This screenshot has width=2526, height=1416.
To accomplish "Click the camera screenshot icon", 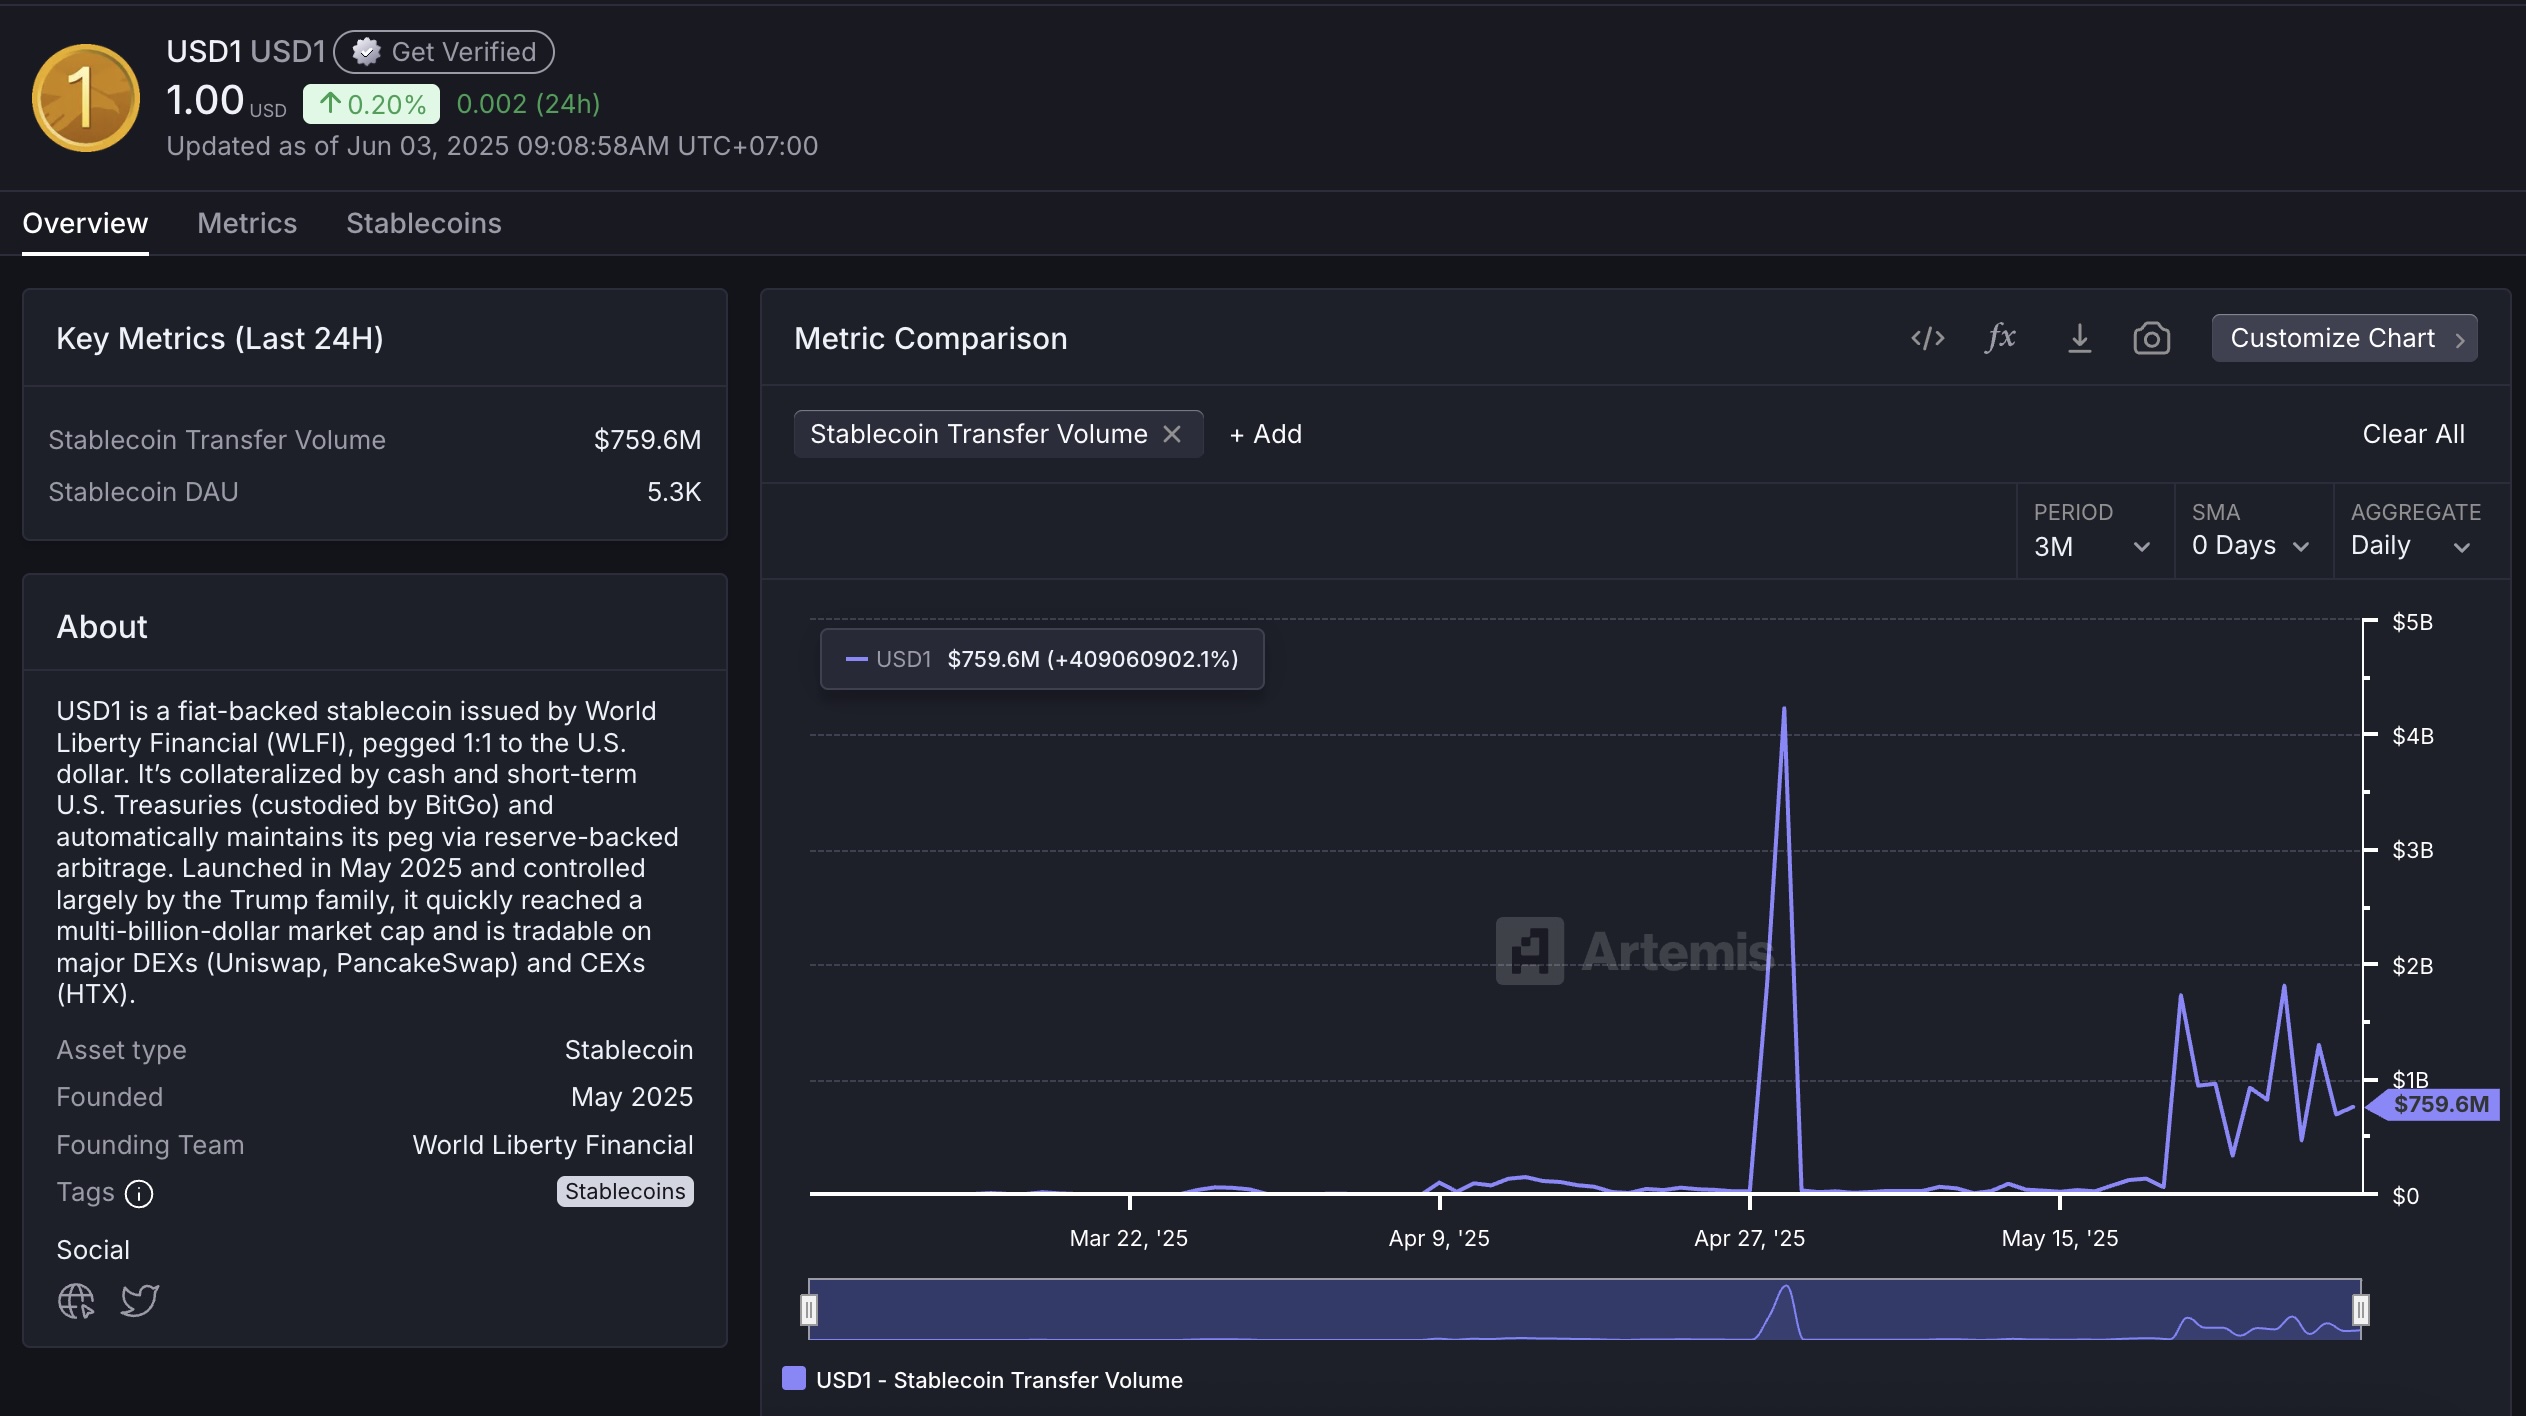I will (x=2151, y=339).
